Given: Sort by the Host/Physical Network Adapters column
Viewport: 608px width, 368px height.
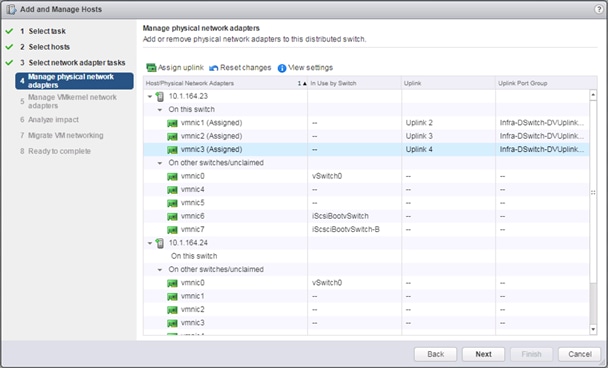Looking at the screenshot, I should 225,83.
